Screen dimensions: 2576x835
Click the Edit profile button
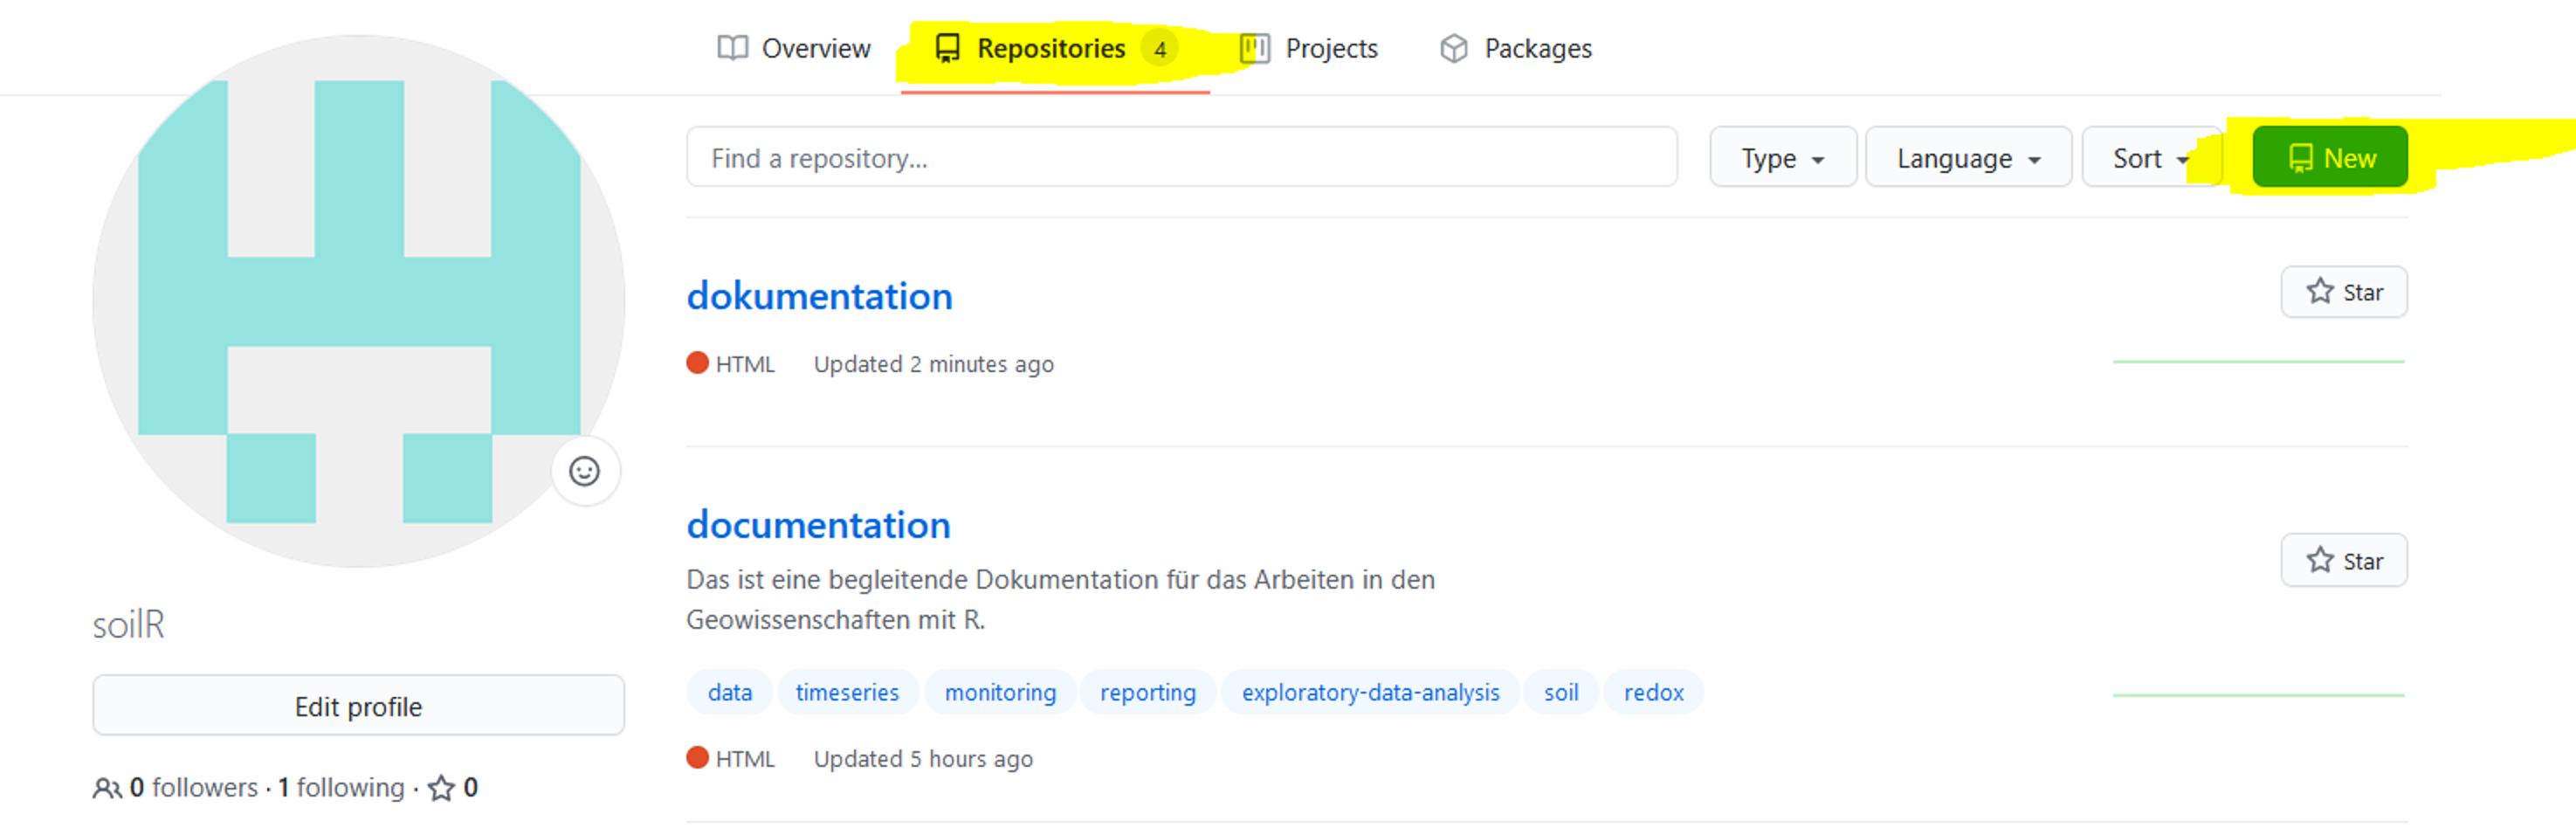(x=358, y=706)
